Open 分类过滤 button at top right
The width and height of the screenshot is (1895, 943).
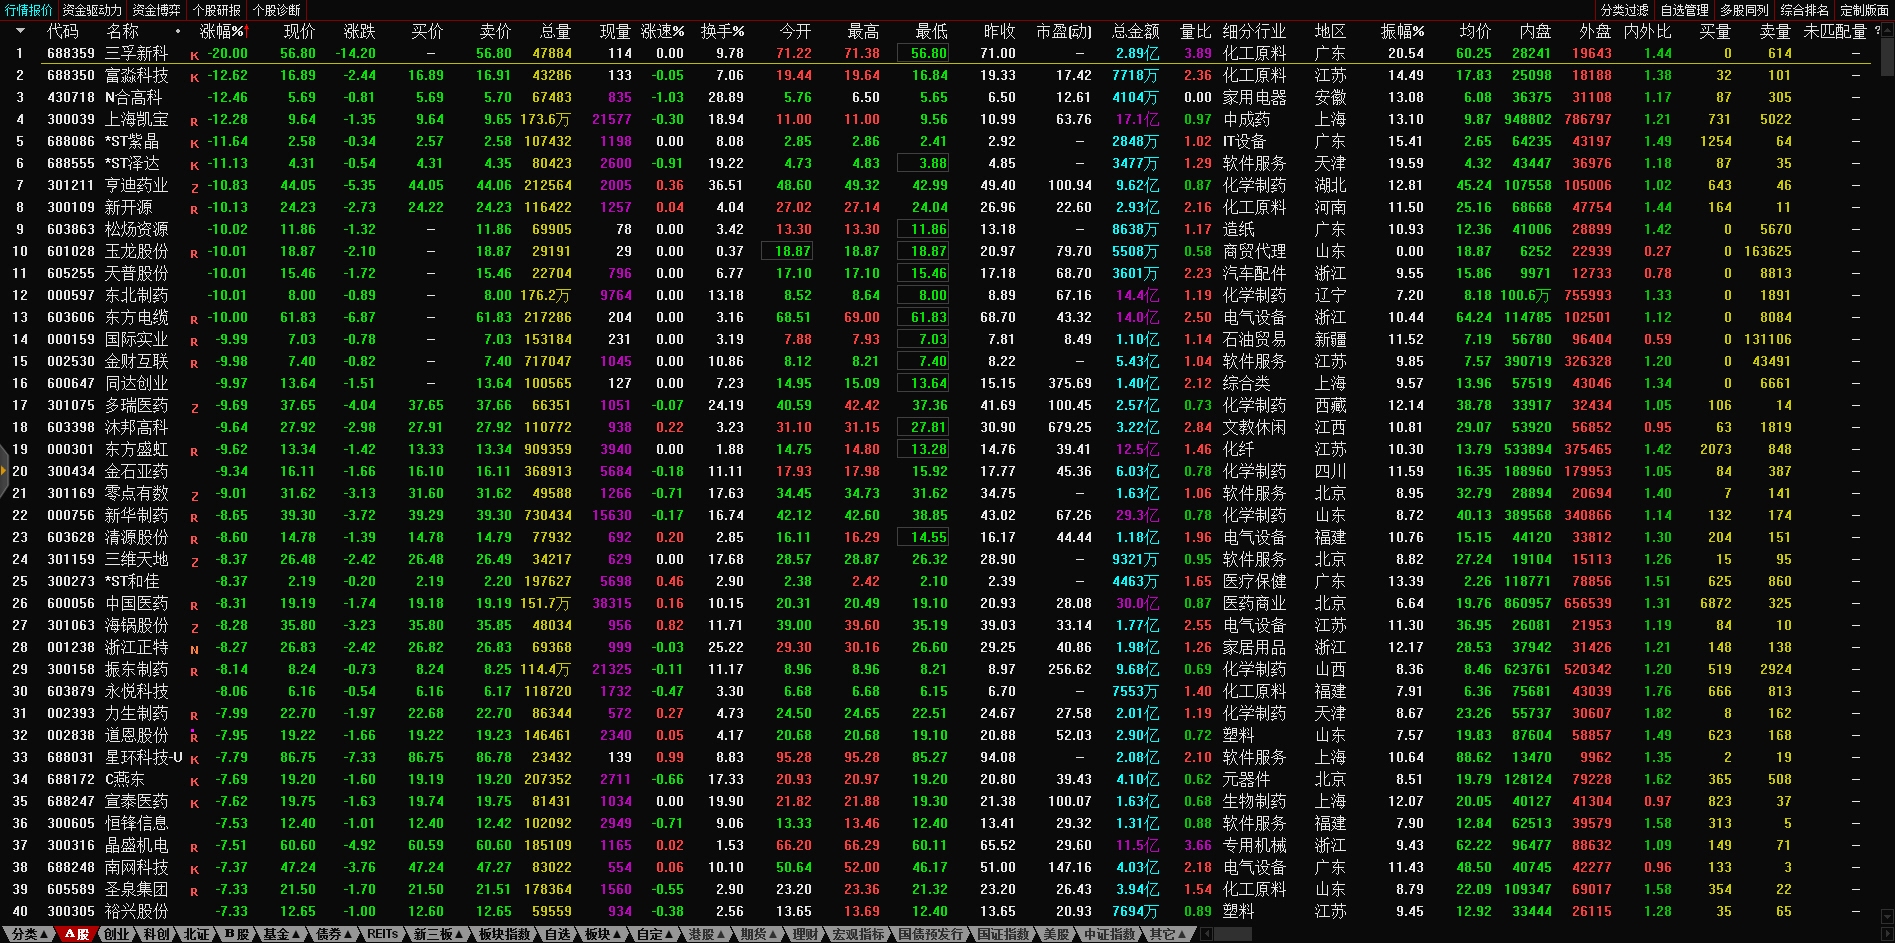point(1624,10)
